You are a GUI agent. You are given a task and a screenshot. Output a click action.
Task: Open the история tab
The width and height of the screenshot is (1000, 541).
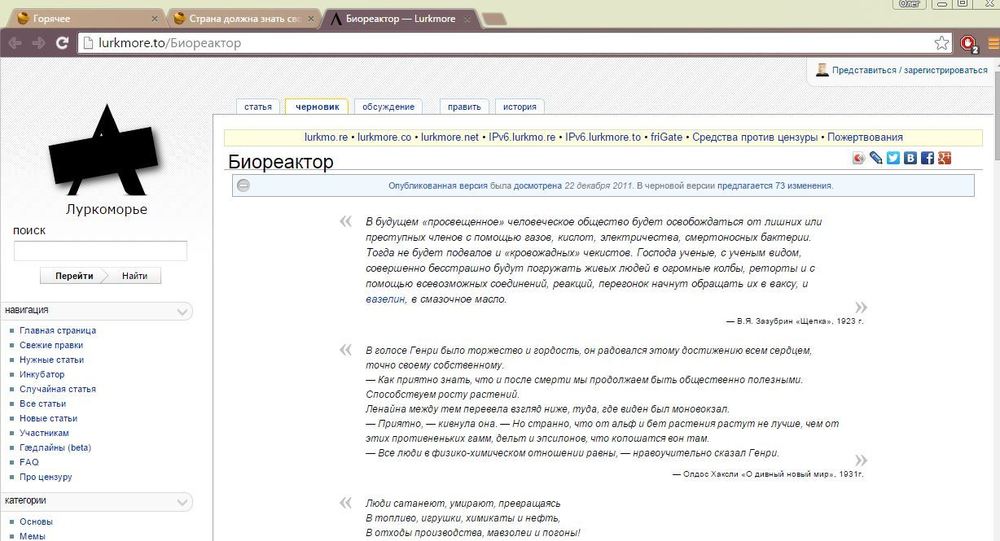[x=519, y=107]
